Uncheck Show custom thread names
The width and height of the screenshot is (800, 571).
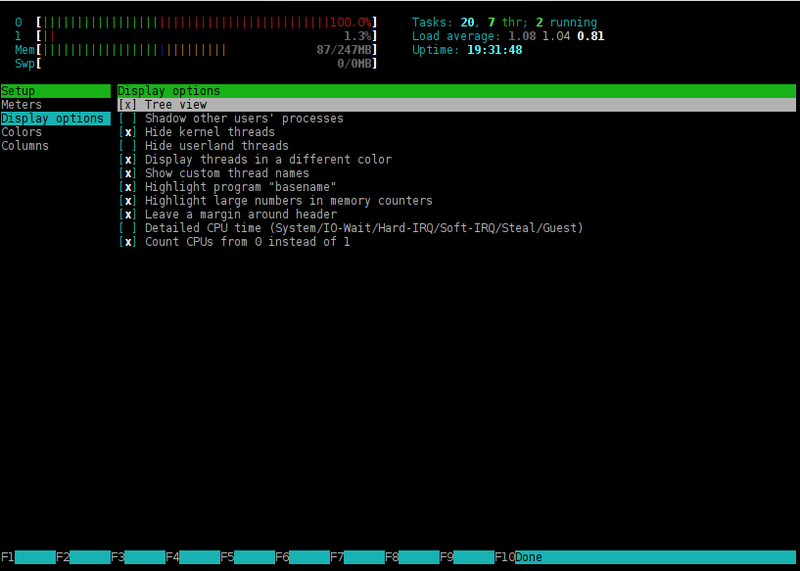coord(128,173)
